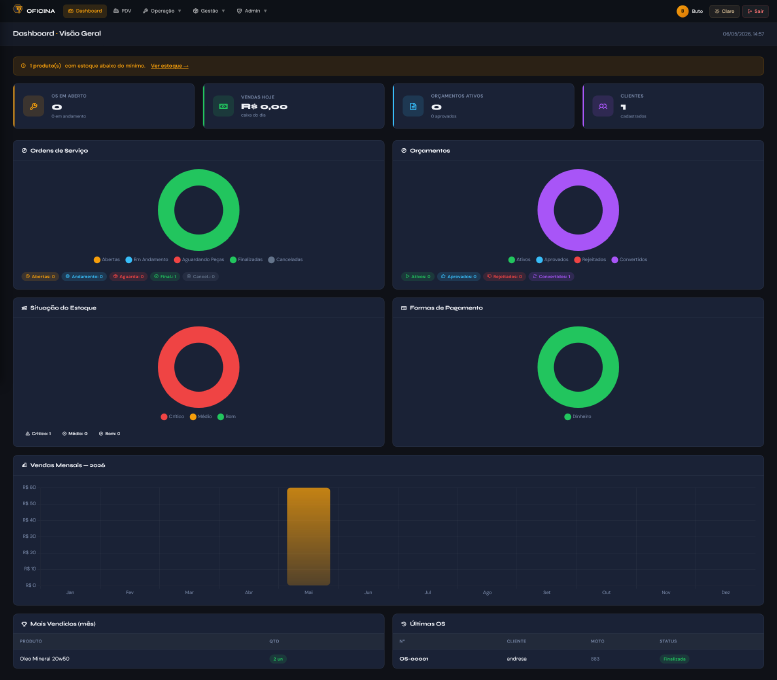This screenshot has height=680, width=777.
Task: Toggle Em Andamento legend entry
Action: tap(147, 260)
